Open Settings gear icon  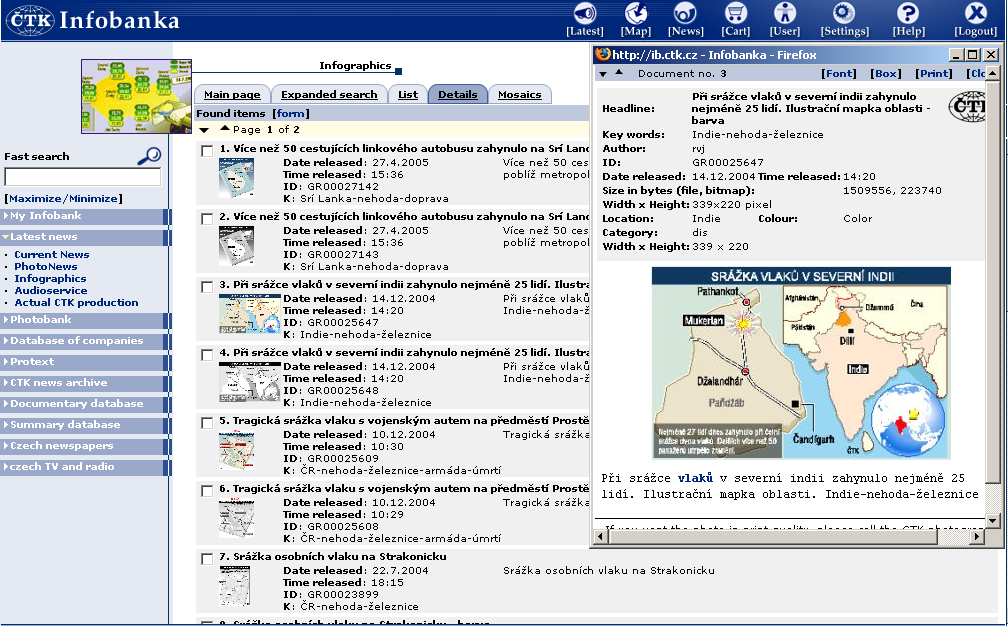(x=844, y=14)
